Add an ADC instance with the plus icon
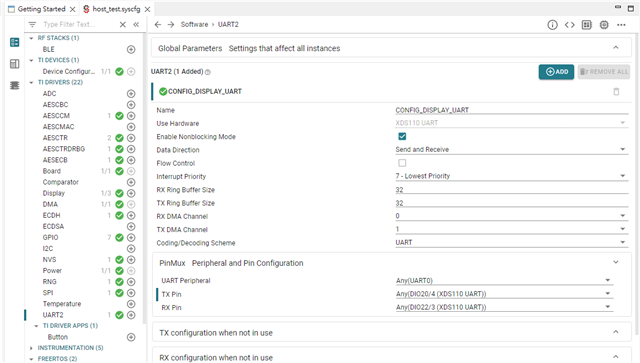The image size is (640, 363). click(x=131, y=94)
